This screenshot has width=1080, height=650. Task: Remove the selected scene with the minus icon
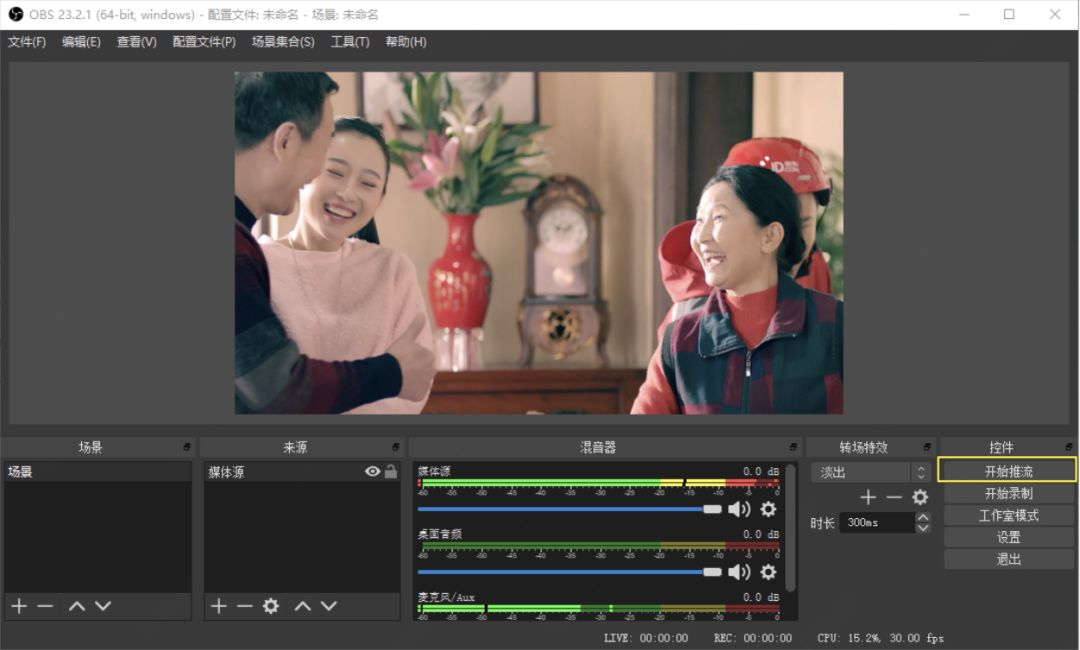[x=45, y=606]
